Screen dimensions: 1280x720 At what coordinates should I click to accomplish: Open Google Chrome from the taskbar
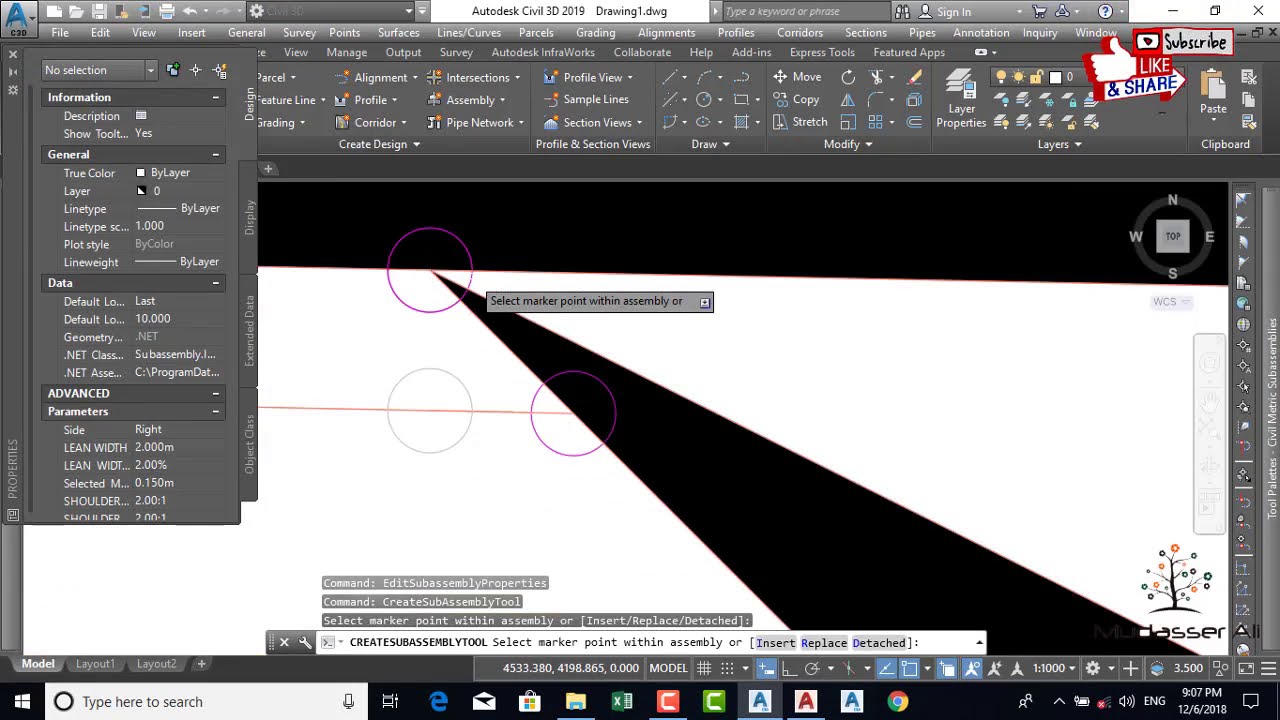pos(897,702)
